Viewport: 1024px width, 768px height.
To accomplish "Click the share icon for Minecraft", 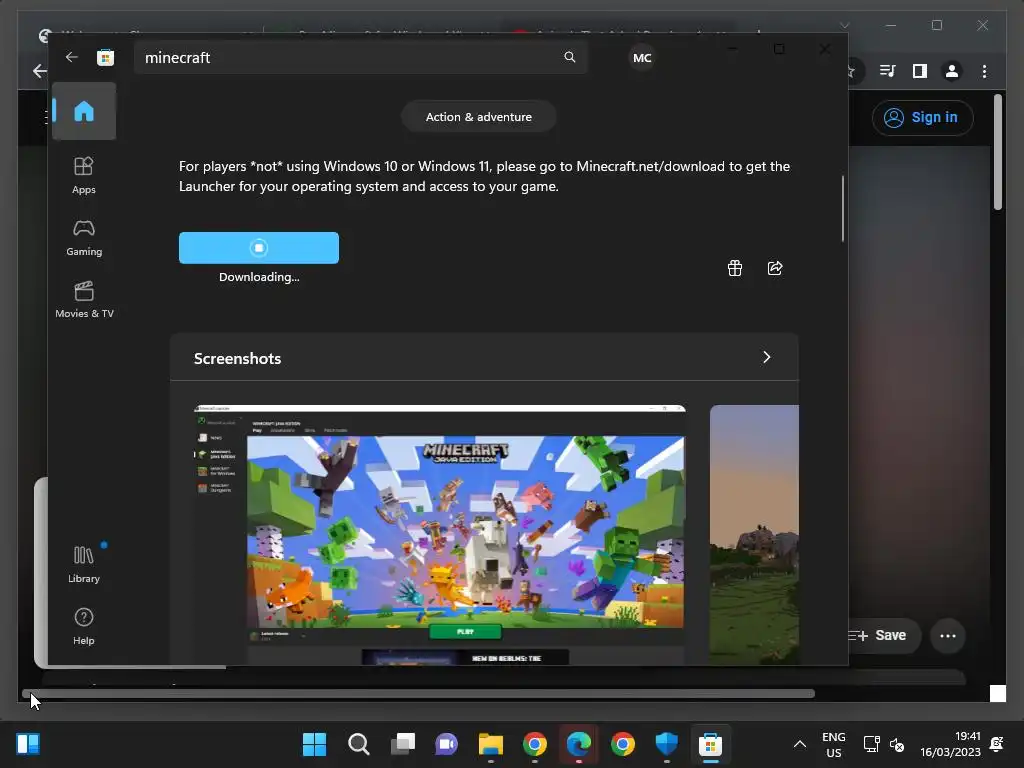I will [x=775, y=268].
